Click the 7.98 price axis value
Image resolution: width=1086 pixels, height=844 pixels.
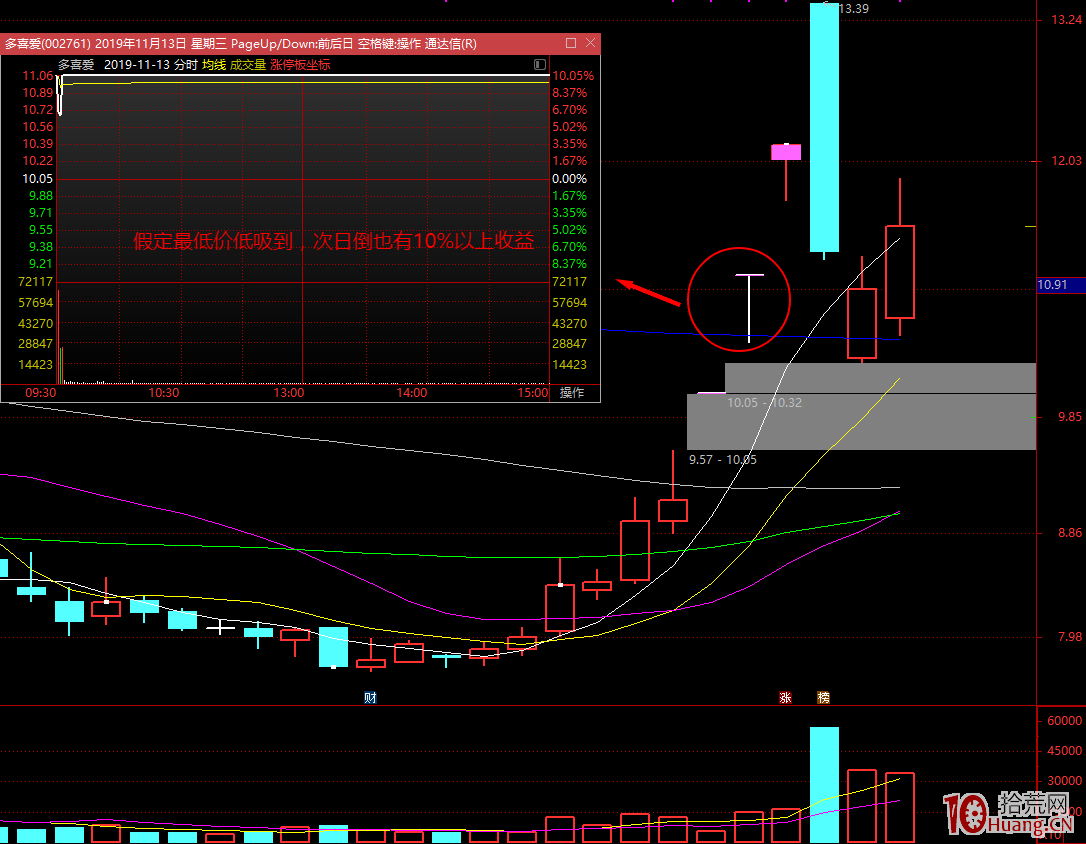click(1069, 636)
